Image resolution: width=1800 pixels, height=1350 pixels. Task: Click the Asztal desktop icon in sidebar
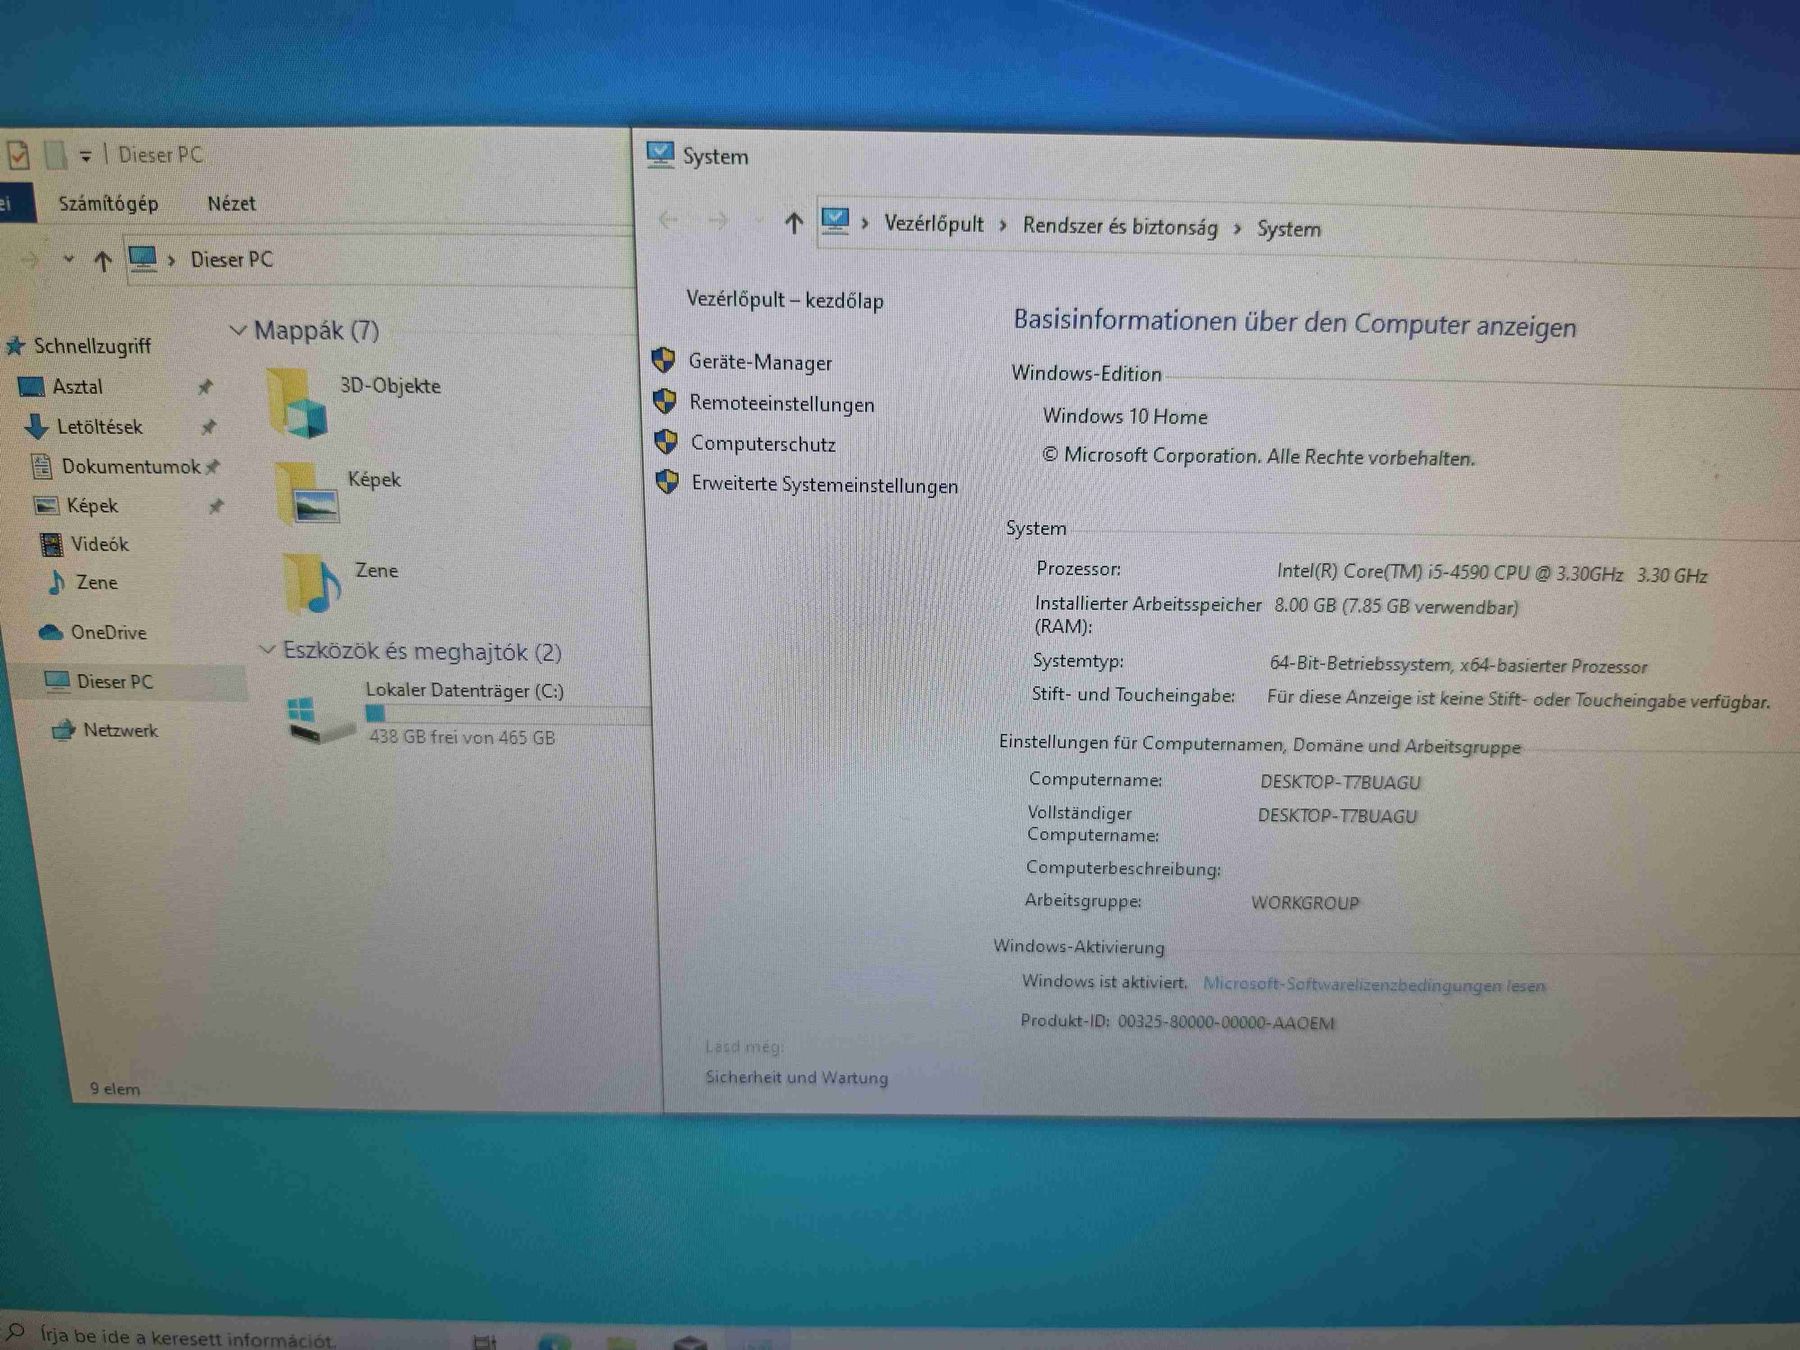(31, 387)
